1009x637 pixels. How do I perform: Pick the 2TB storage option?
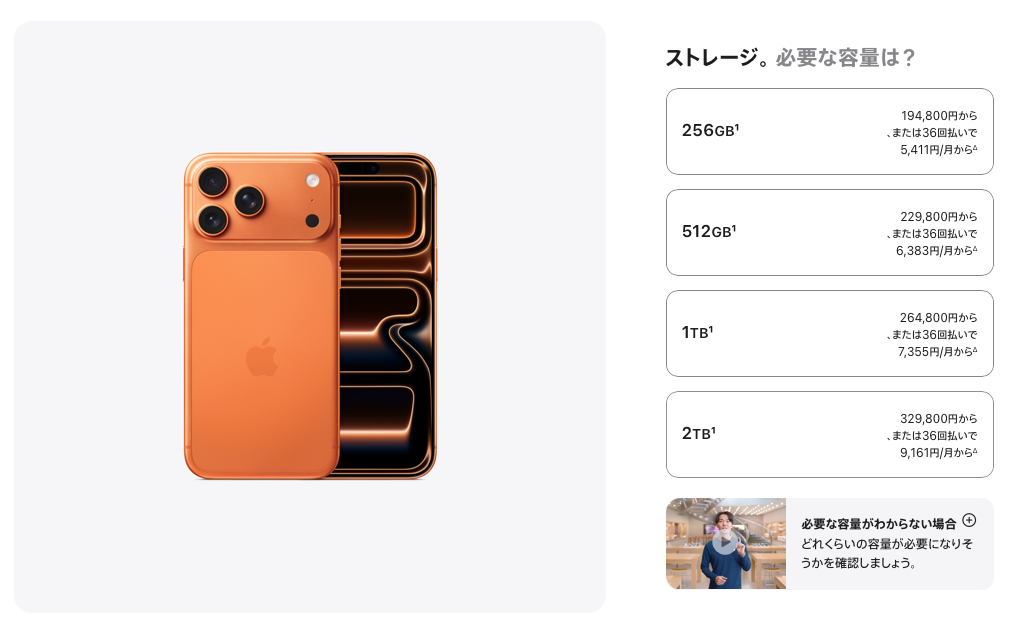(x=829, y=434)
